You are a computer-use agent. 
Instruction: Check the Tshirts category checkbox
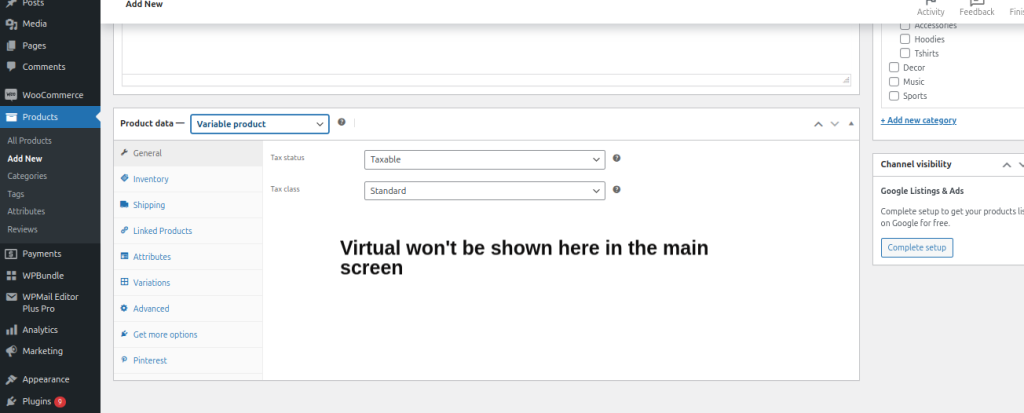[905, 53]
